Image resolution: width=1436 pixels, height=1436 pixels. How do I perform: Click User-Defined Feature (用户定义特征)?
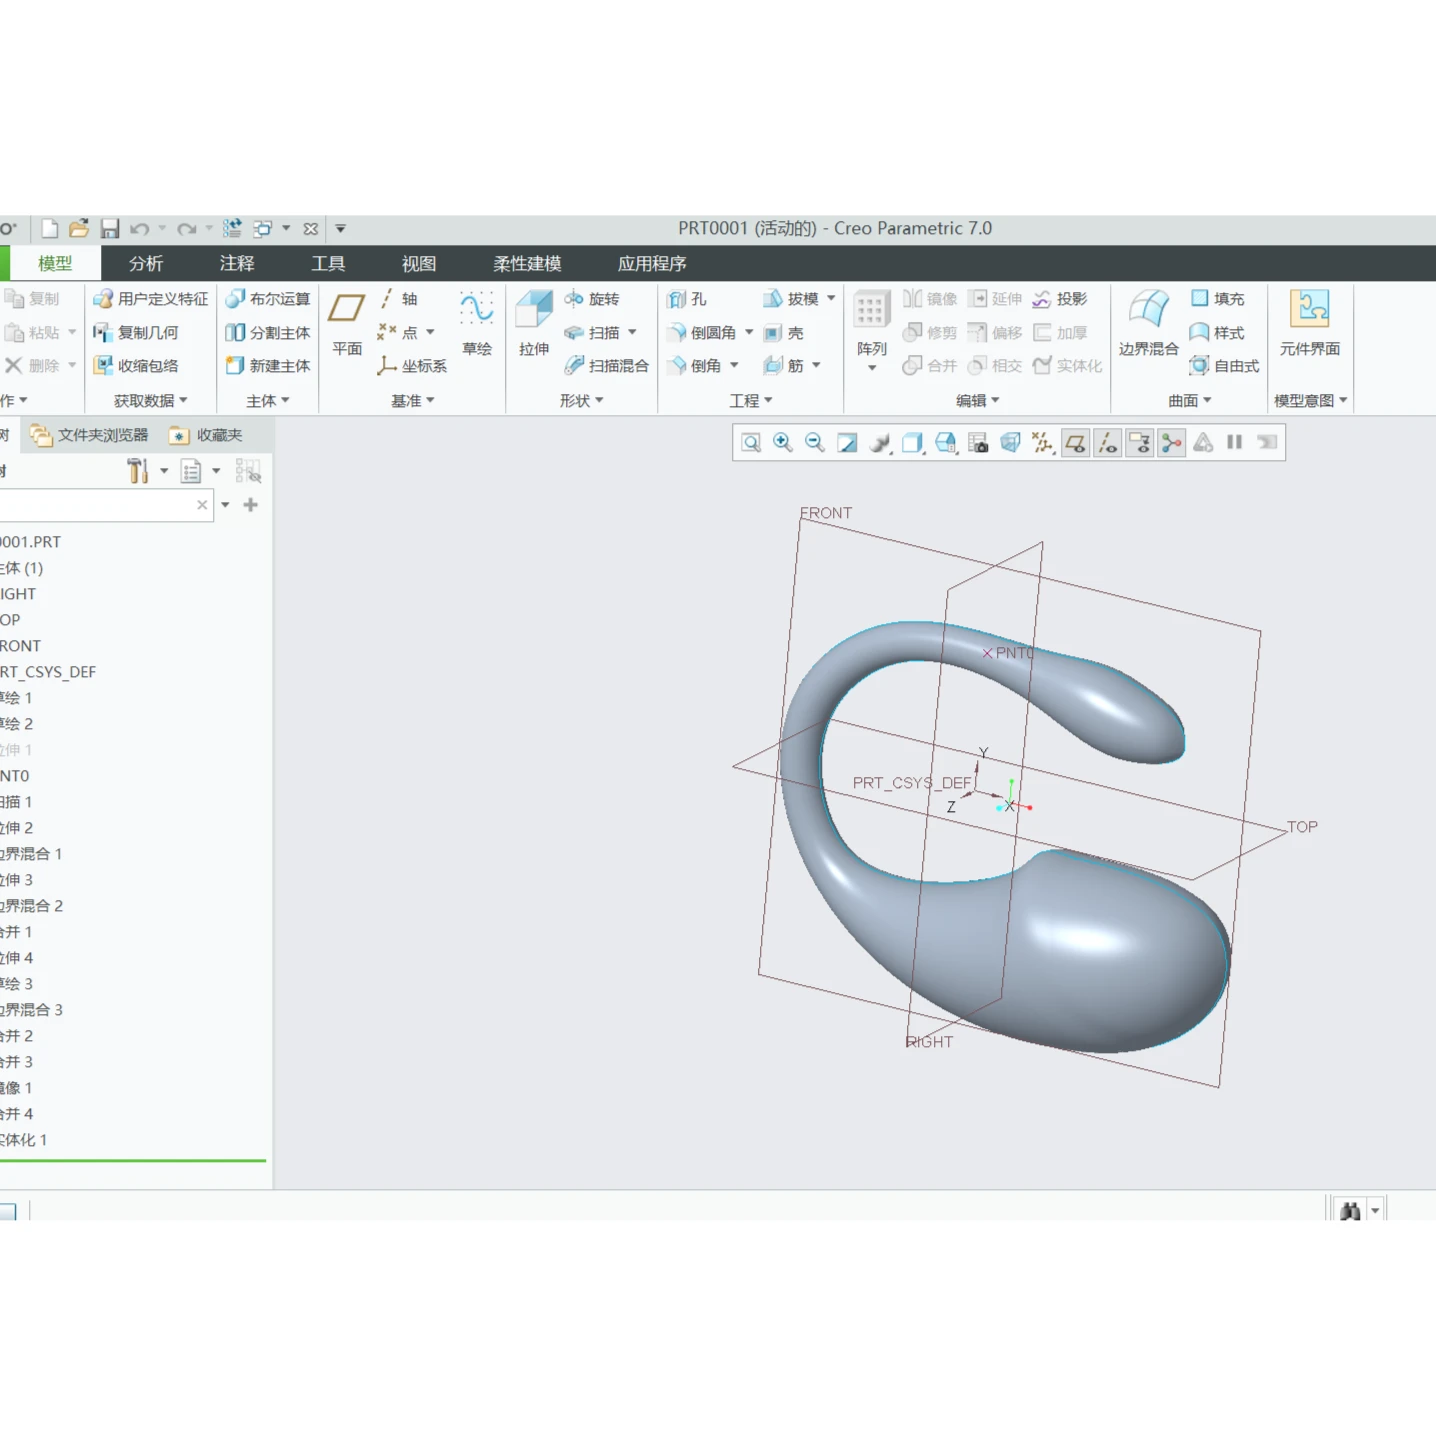pos(151,299)
